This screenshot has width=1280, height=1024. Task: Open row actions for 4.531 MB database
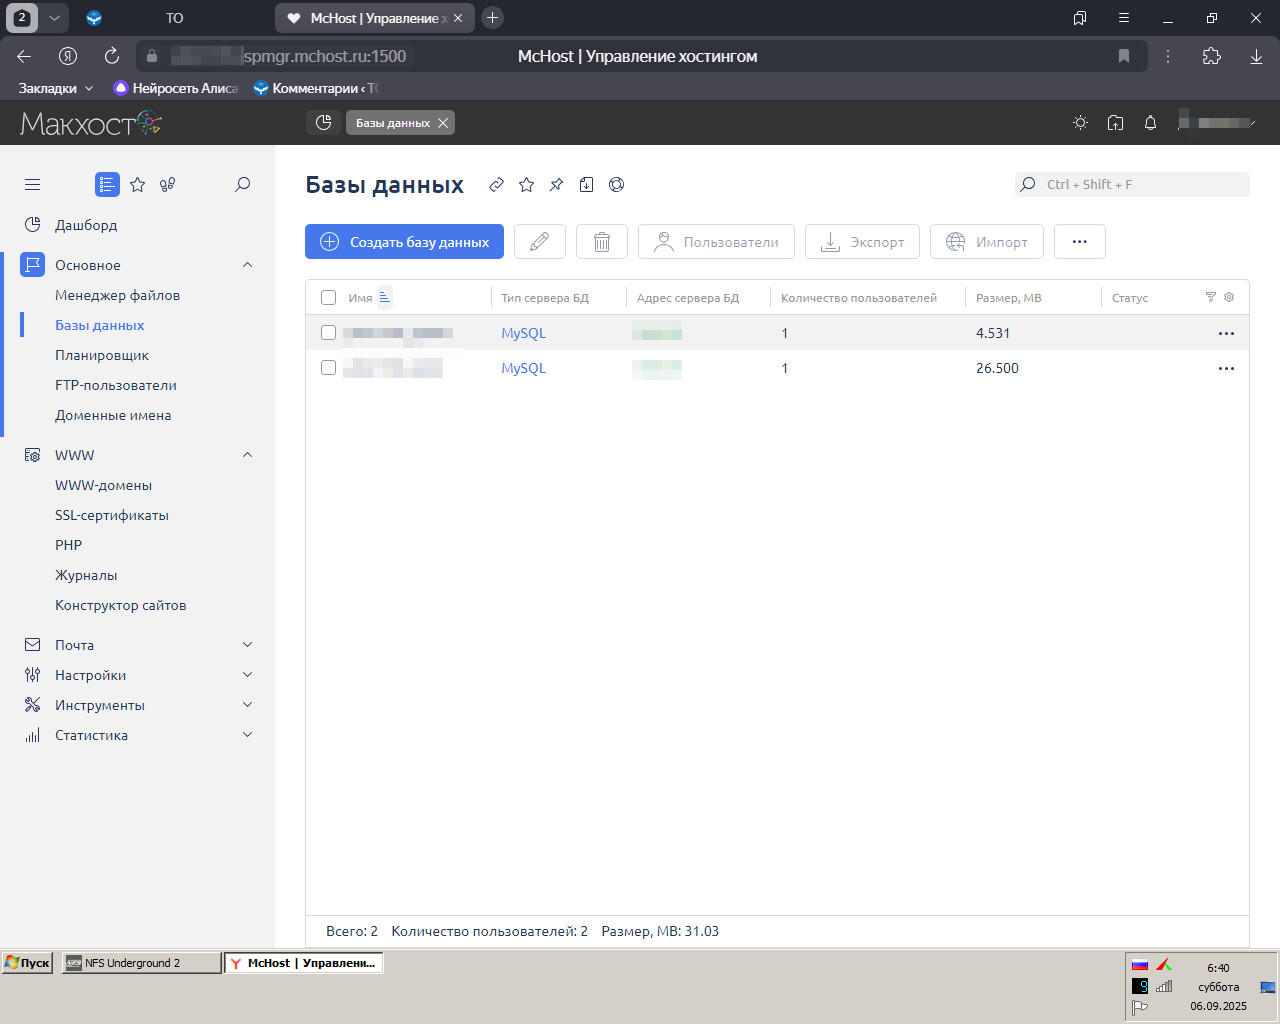(x=1226, y=333)
